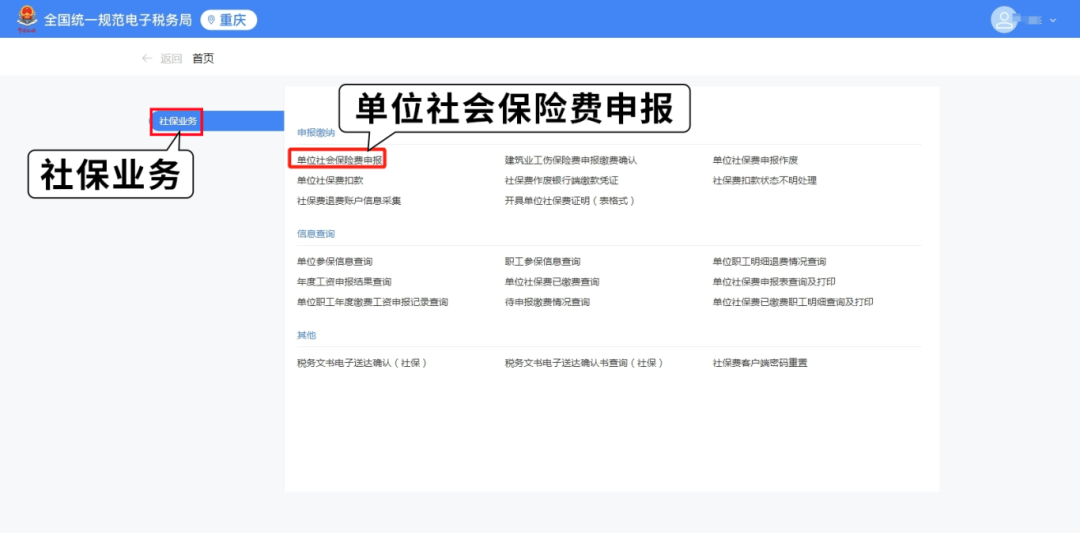This screenshot has height=533, width=1080.
Task: Expand the user account dropdown arrow
Action: [1052, 20]
